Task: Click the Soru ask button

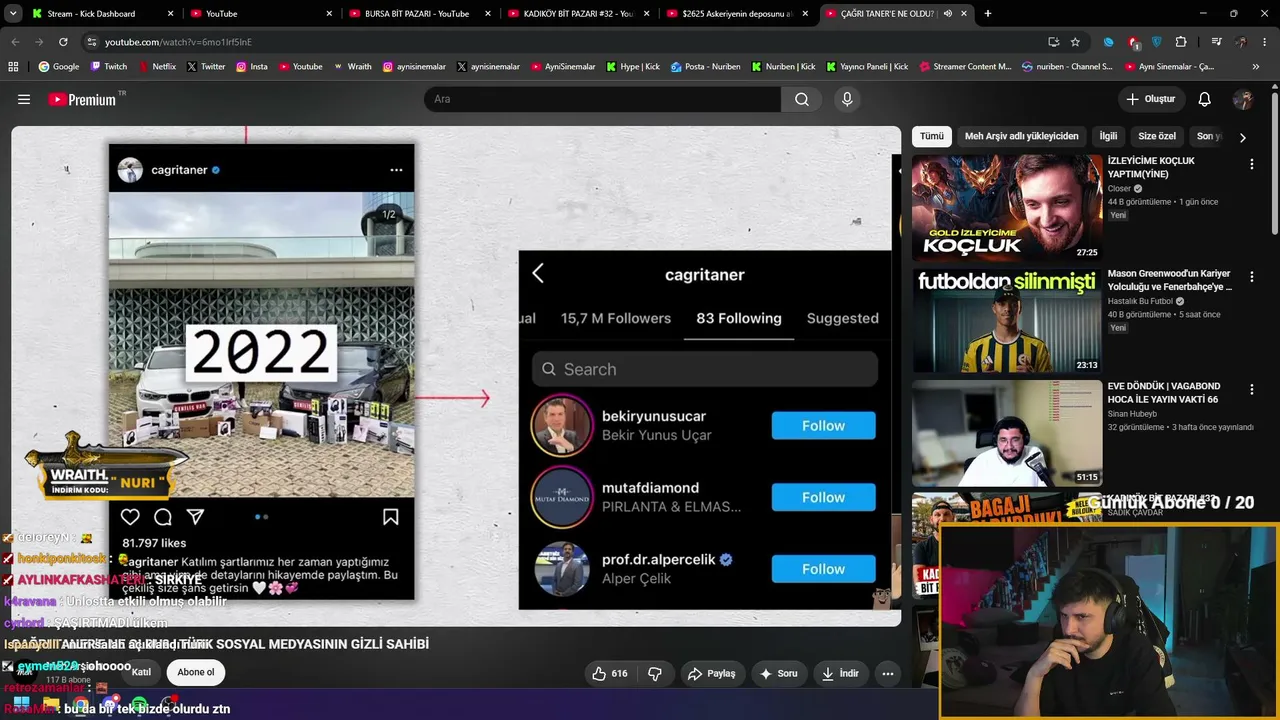Action: 779,674
